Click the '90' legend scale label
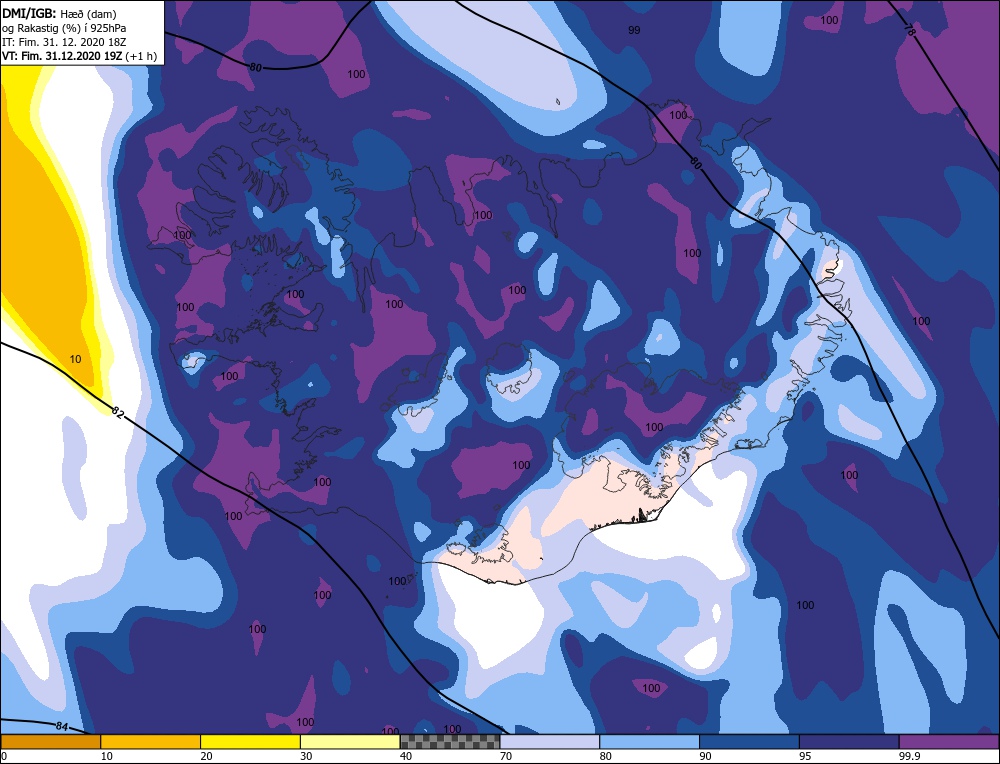The height and width of the screenshot is (764, 1000). click(705, 756)
